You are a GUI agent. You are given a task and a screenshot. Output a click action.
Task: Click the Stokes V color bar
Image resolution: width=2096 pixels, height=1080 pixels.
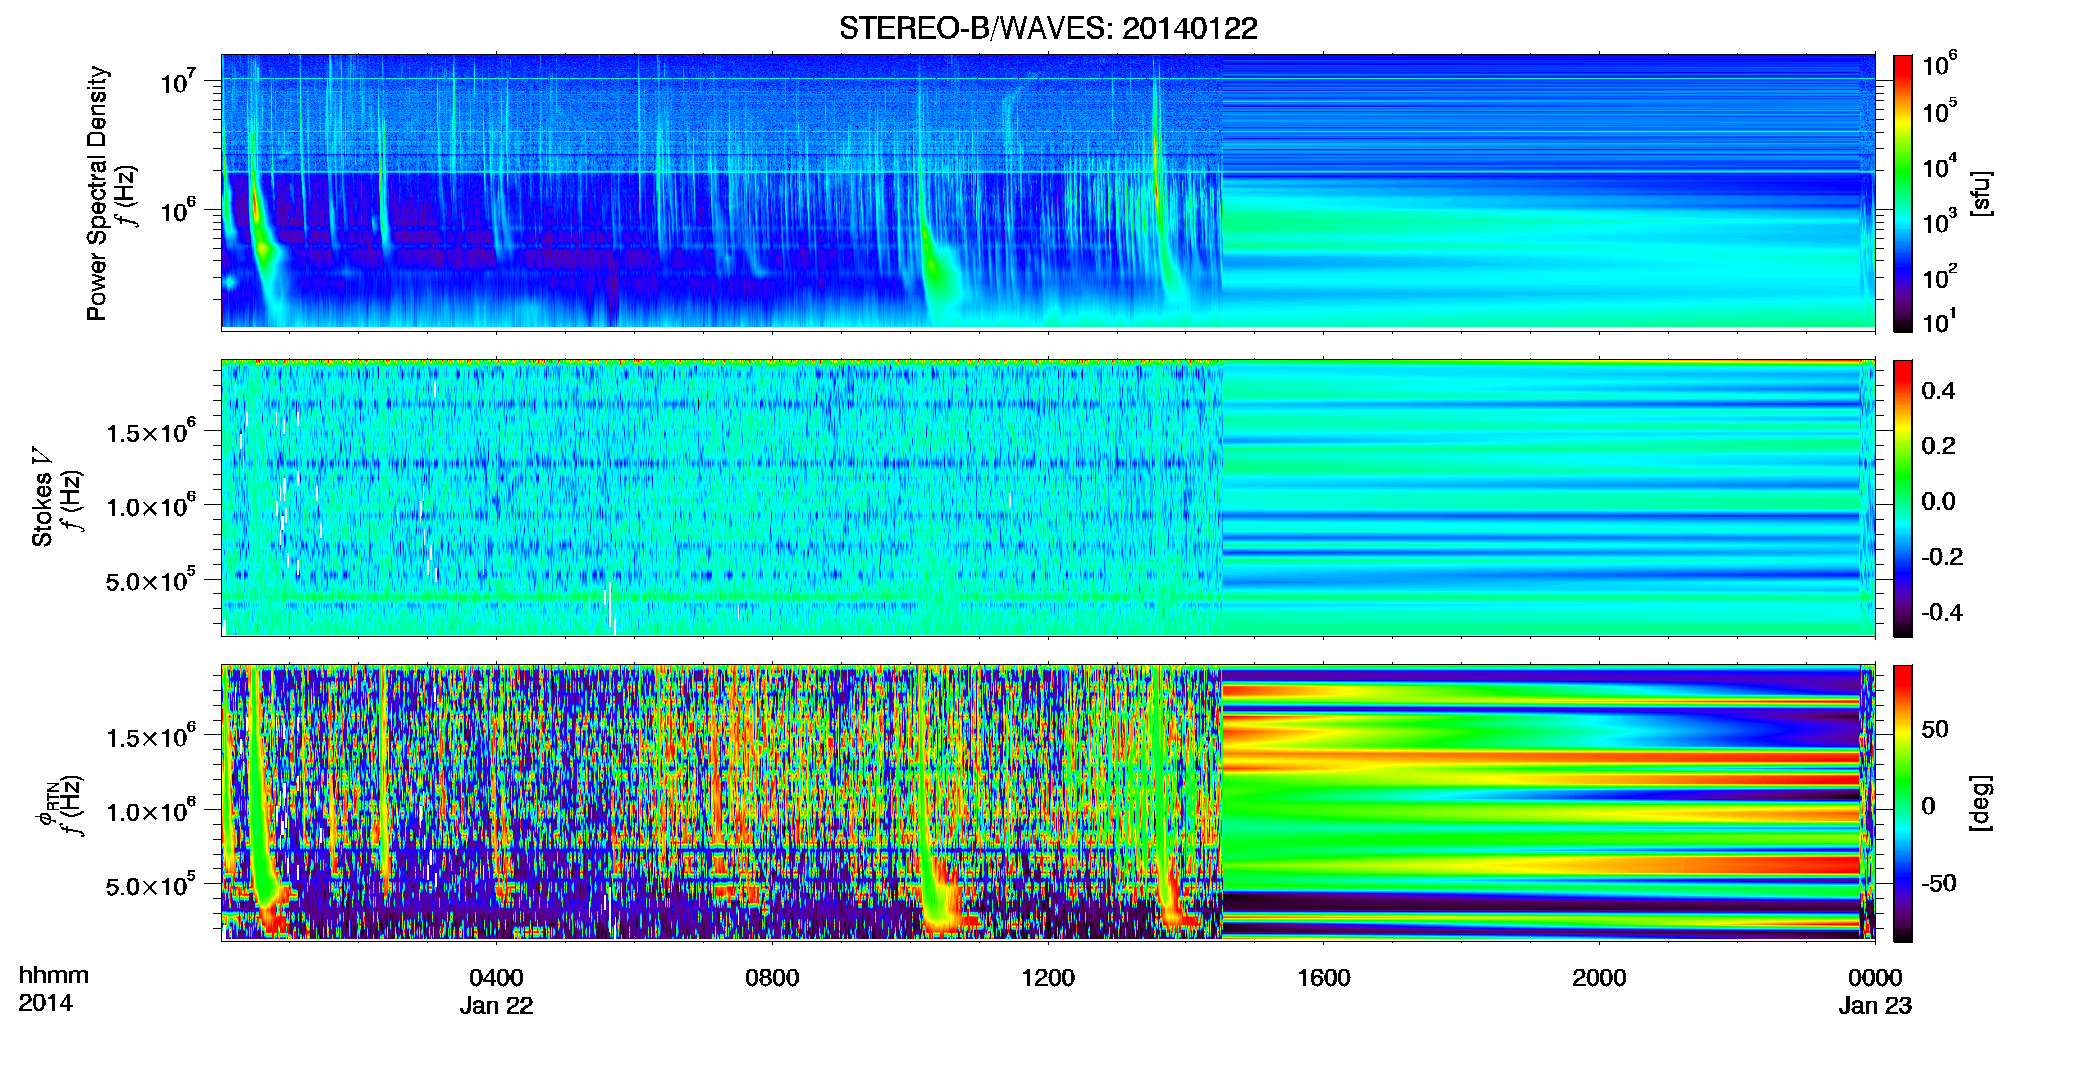click(1903, 498)
